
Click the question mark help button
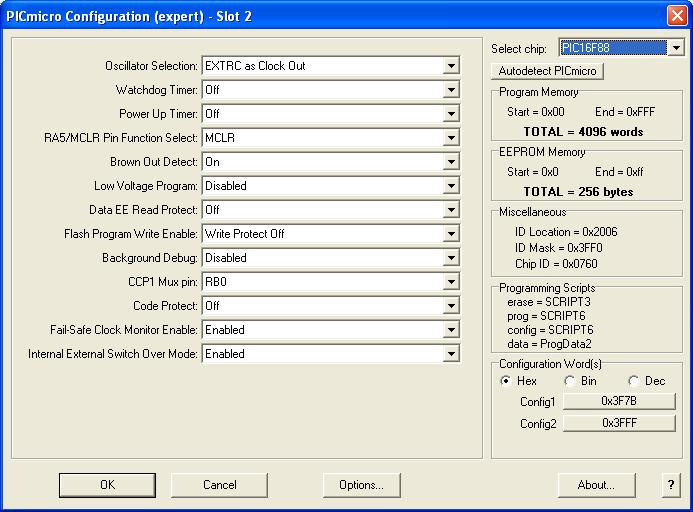(x=671, y=485)
